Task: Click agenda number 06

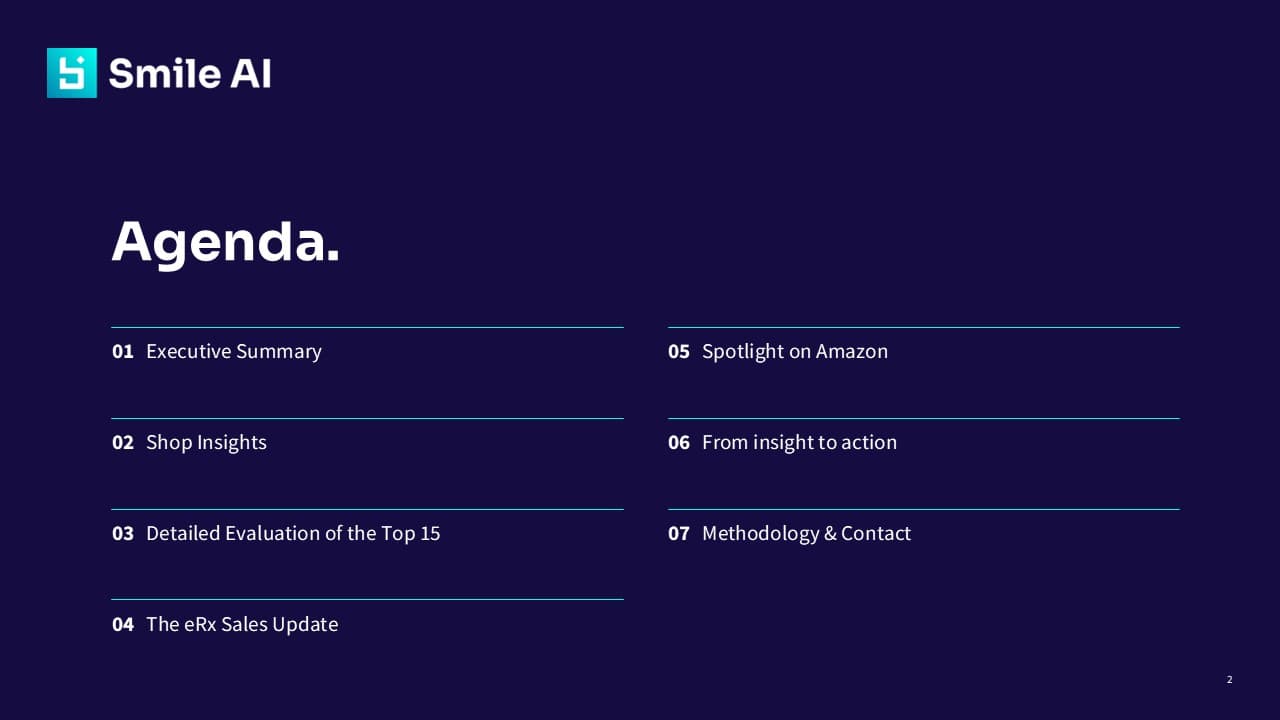Action: point(679,442)
